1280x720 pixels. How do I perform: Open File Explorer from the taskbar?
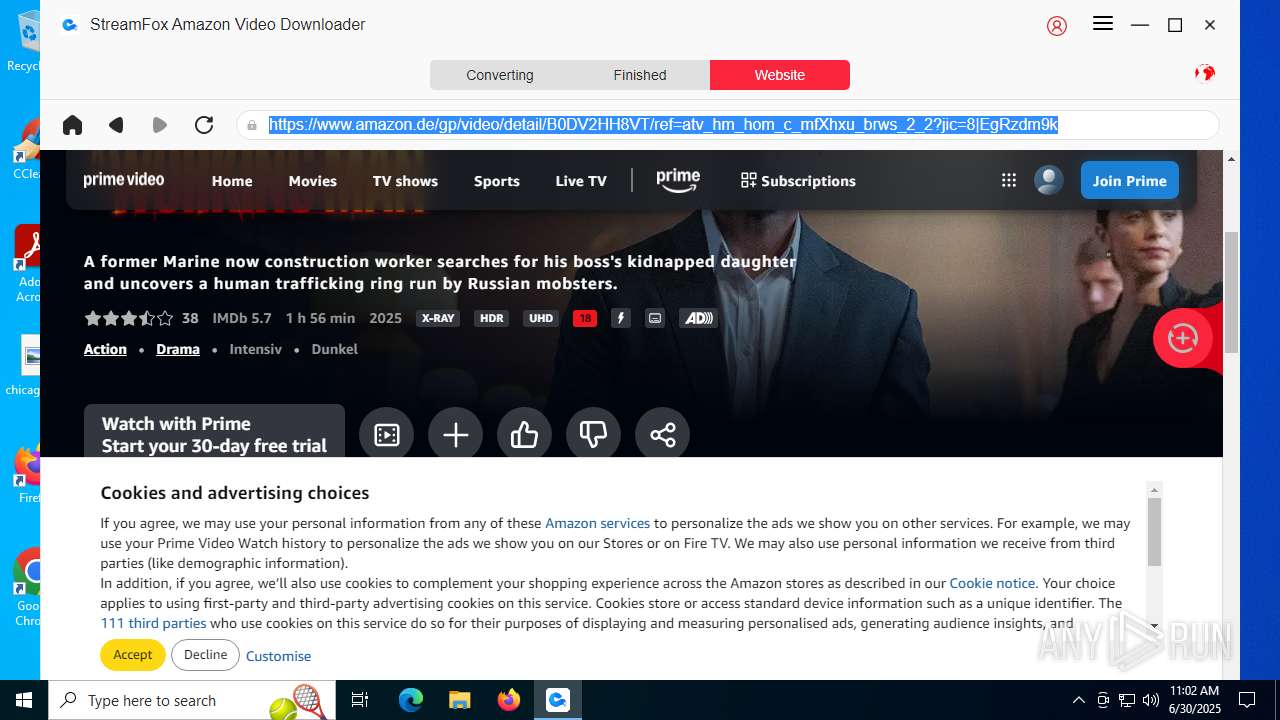pyautogui.click(x=459, y=700)
